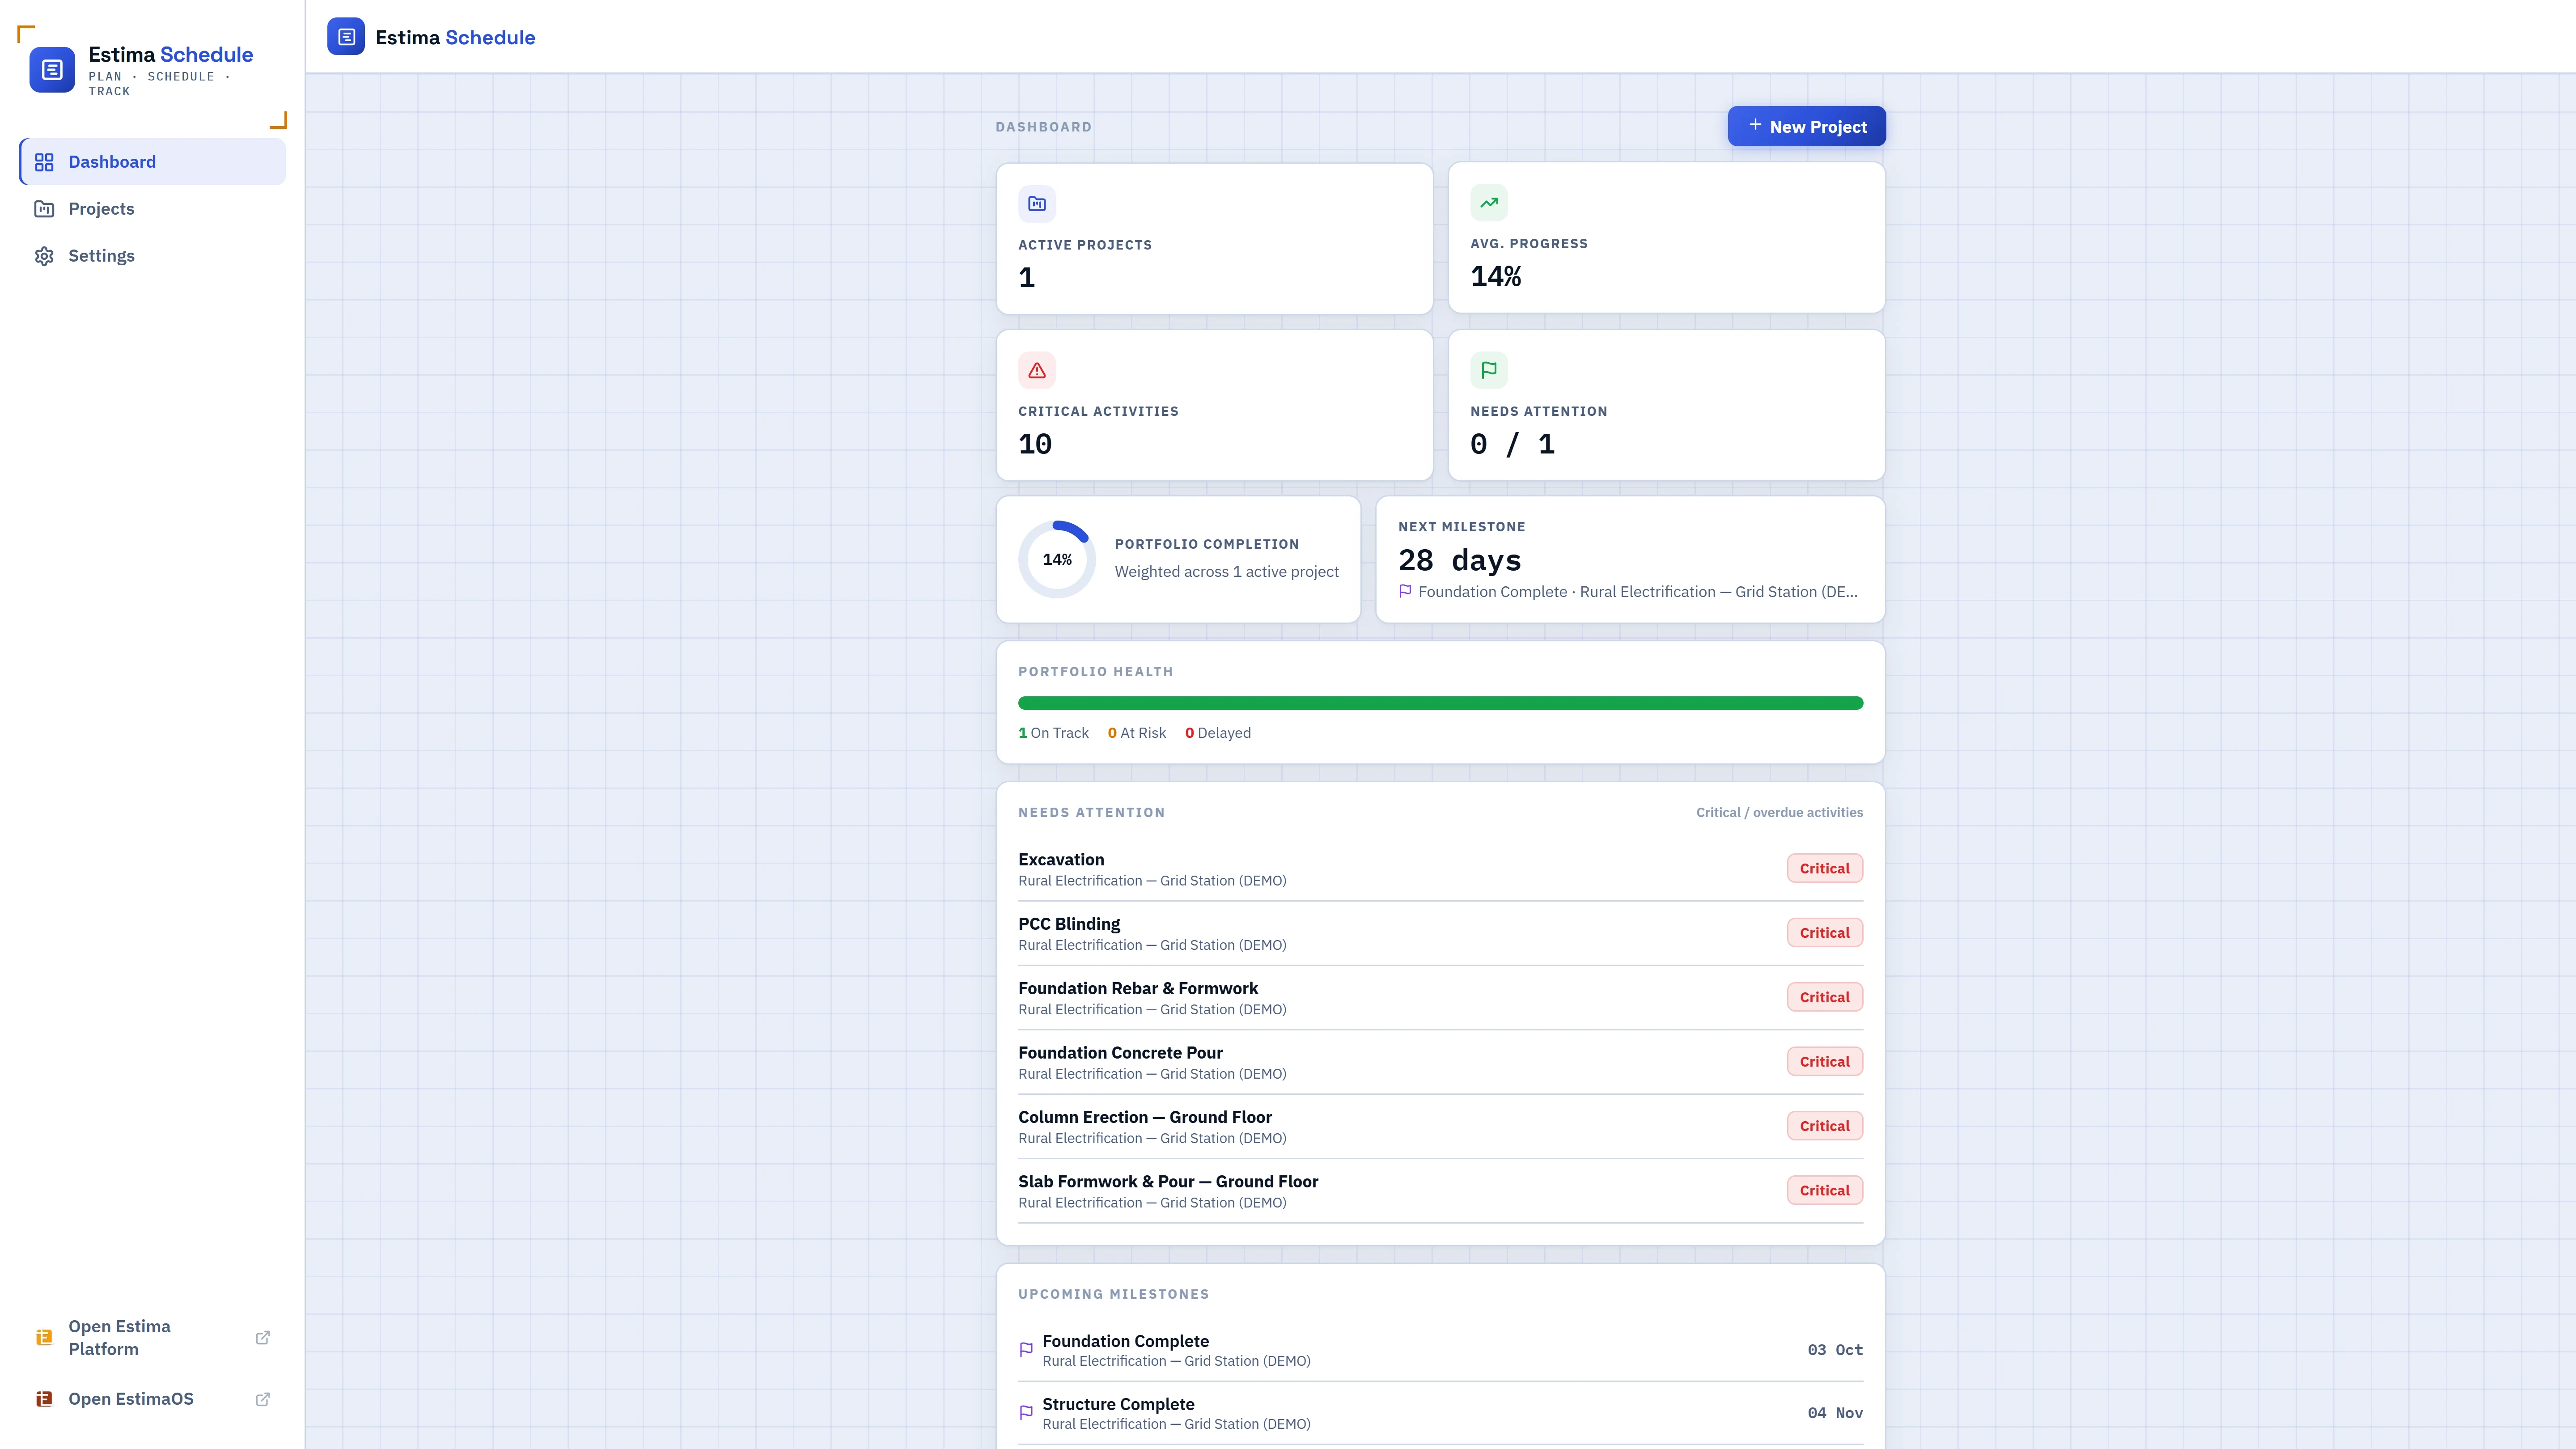The height and width of the screenshot is (1449, 2576).
Task: Open the Critical Activities card
Action: pos(1214,405)
